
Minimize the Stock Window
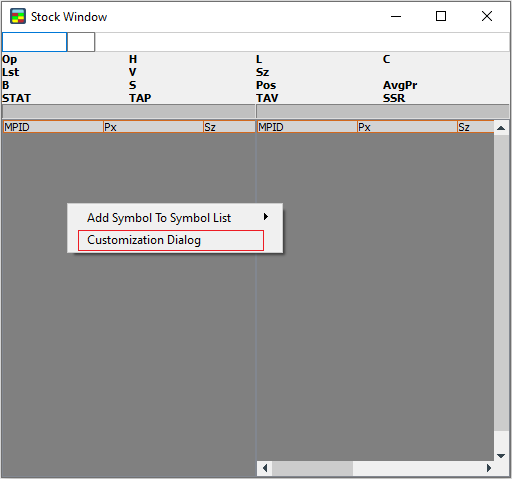click(x=396, y=16)
